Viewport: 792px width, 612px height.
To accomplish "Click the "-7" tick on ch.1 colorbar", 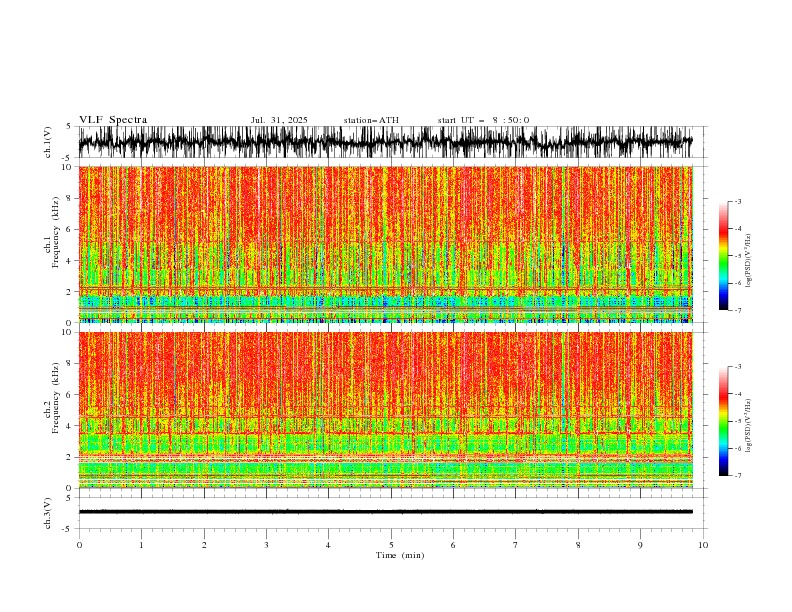I will pos(737,310).
